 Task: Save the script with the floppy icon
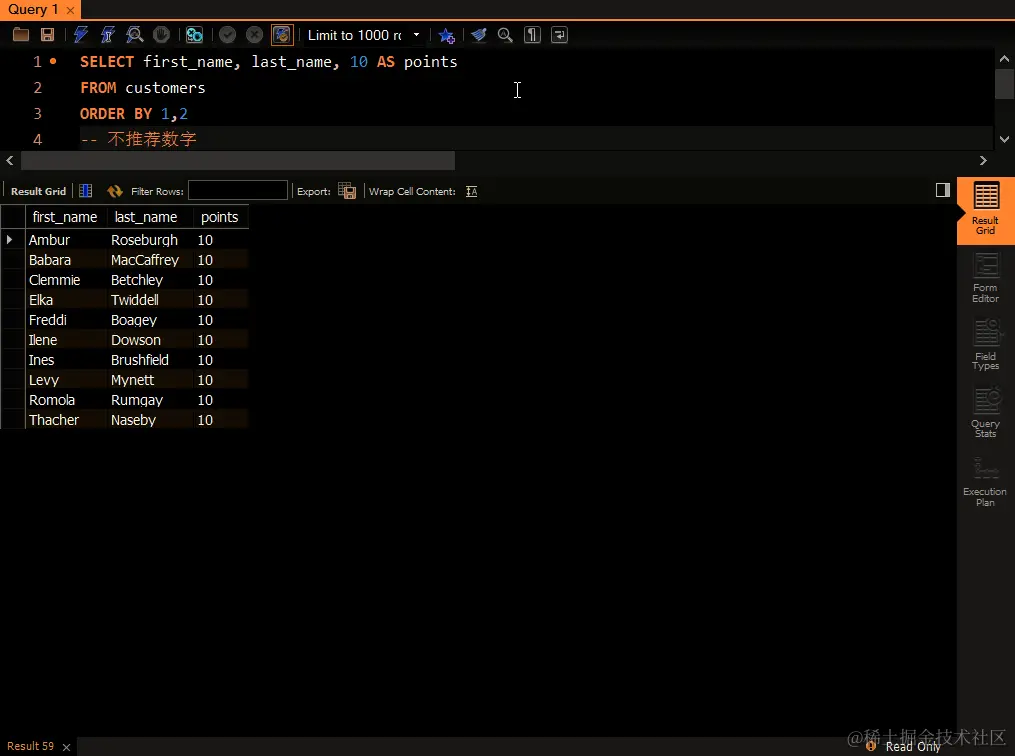(47, 34)
